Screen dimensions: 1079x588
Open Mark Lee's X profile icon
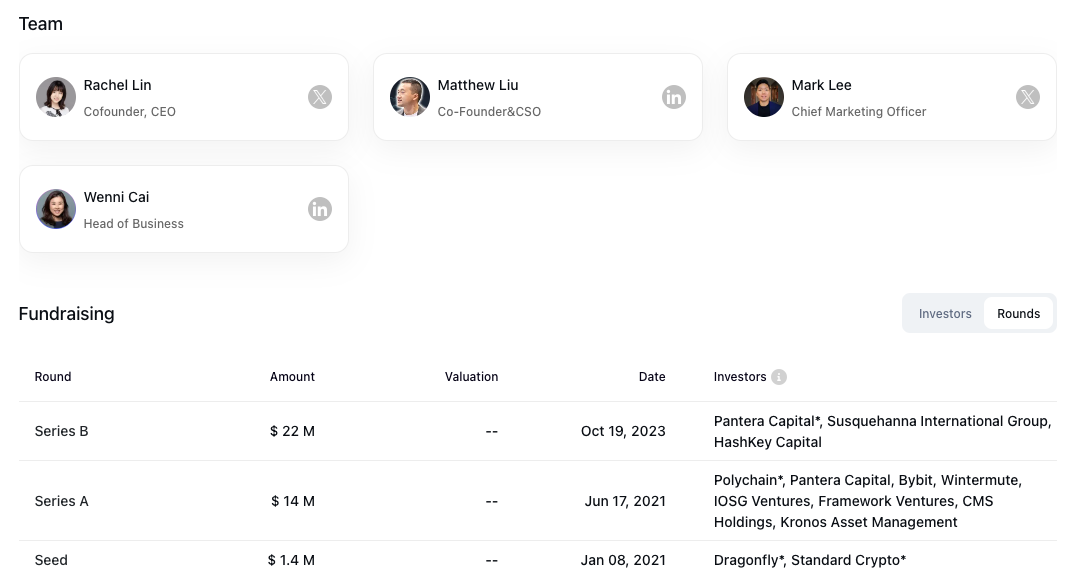pyautogui.click(x=1027, y=97)
